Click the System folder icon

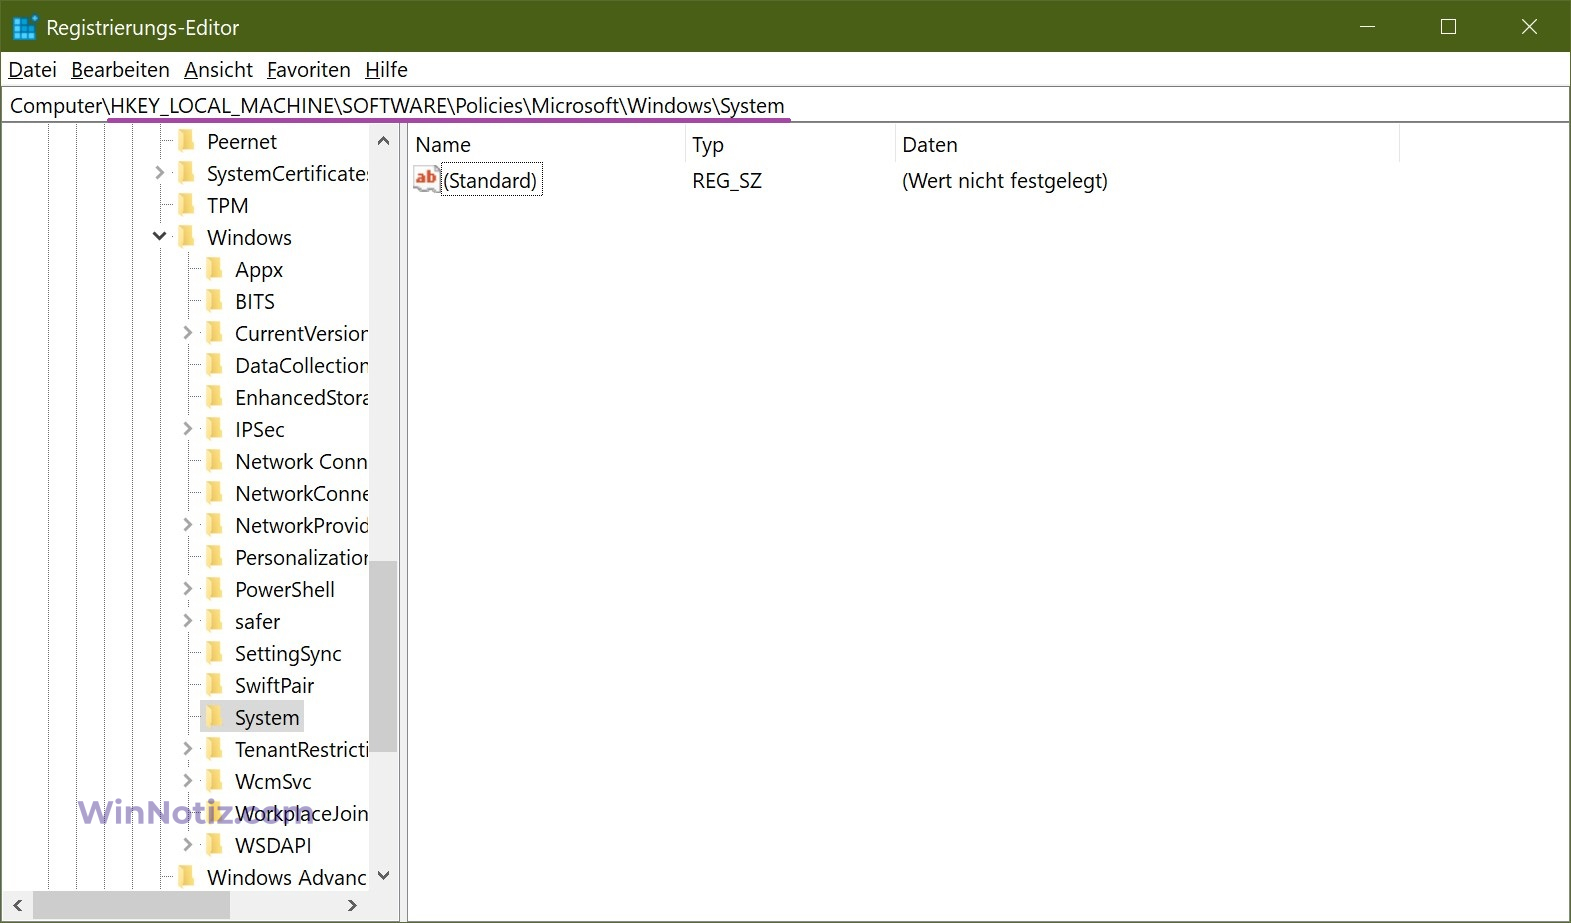coord(214,717)
